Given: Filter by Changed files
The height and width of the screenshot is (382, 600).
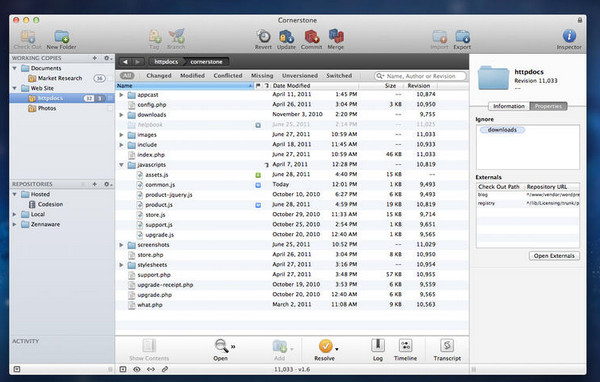Looking at the screenshot, I should 159,76.
